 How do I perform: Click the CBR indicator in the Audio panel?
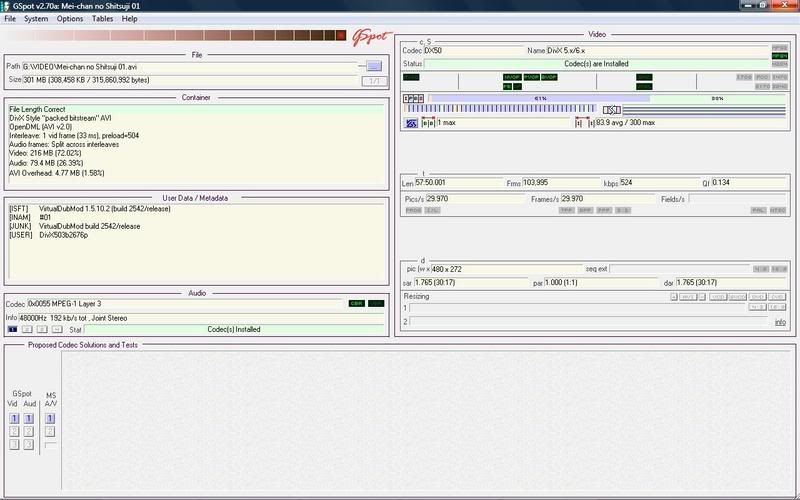tap(356, 303)
